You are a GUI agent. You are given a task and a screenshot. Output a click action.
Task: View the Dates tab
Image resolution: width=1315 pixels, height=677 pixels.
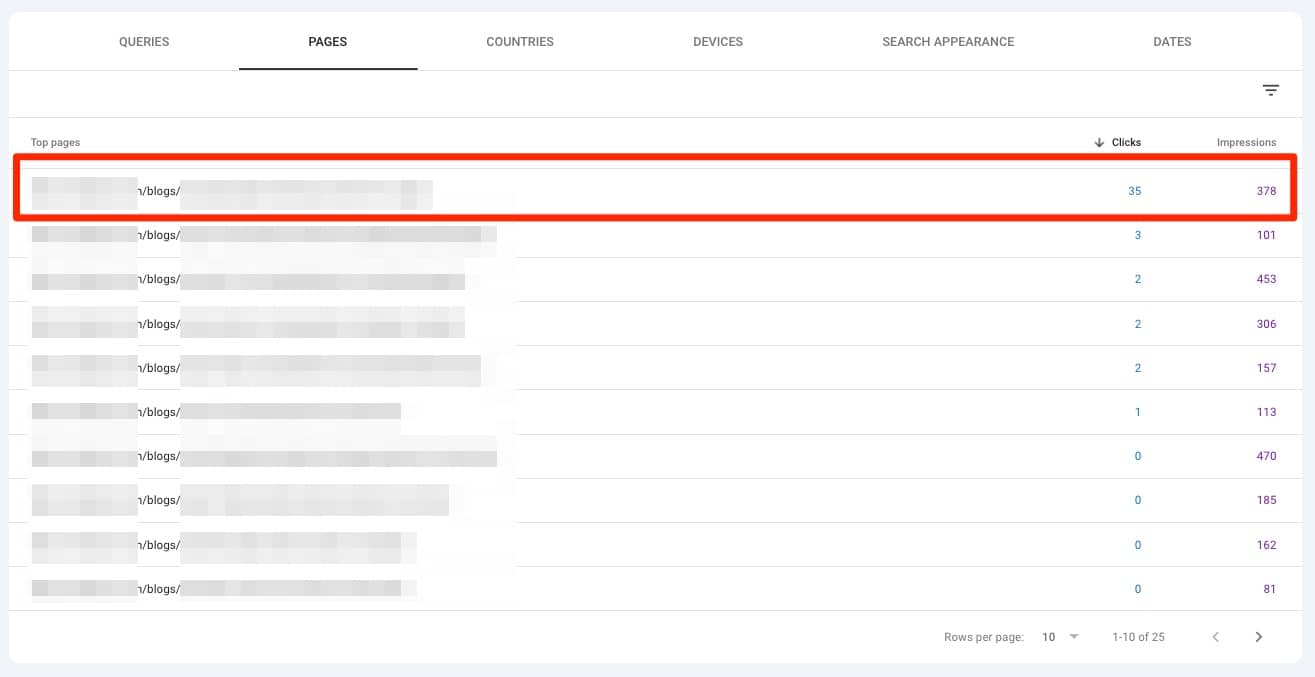tap(1172, 42)
